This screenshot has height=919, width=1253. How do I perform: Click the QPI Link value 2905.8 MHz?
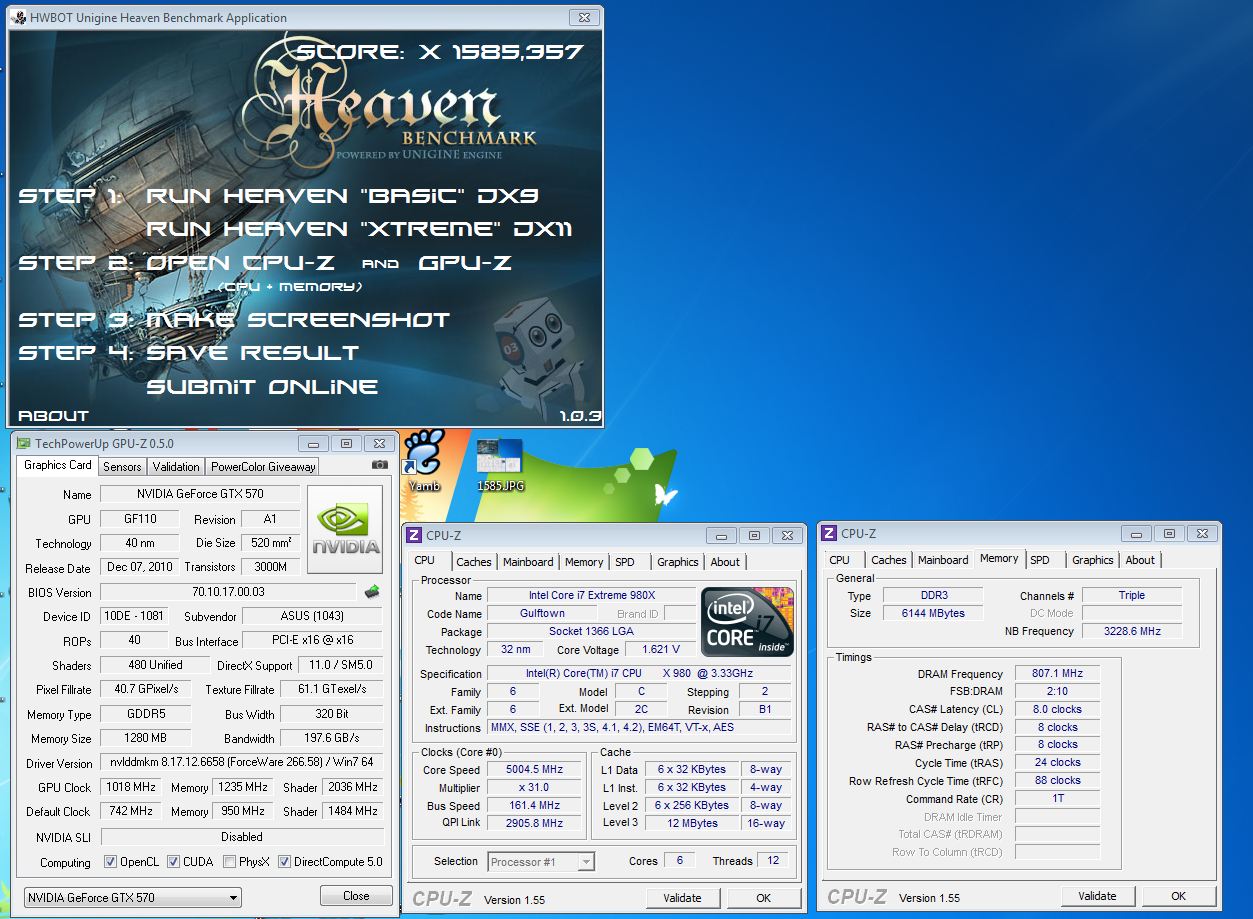point(535,823)
